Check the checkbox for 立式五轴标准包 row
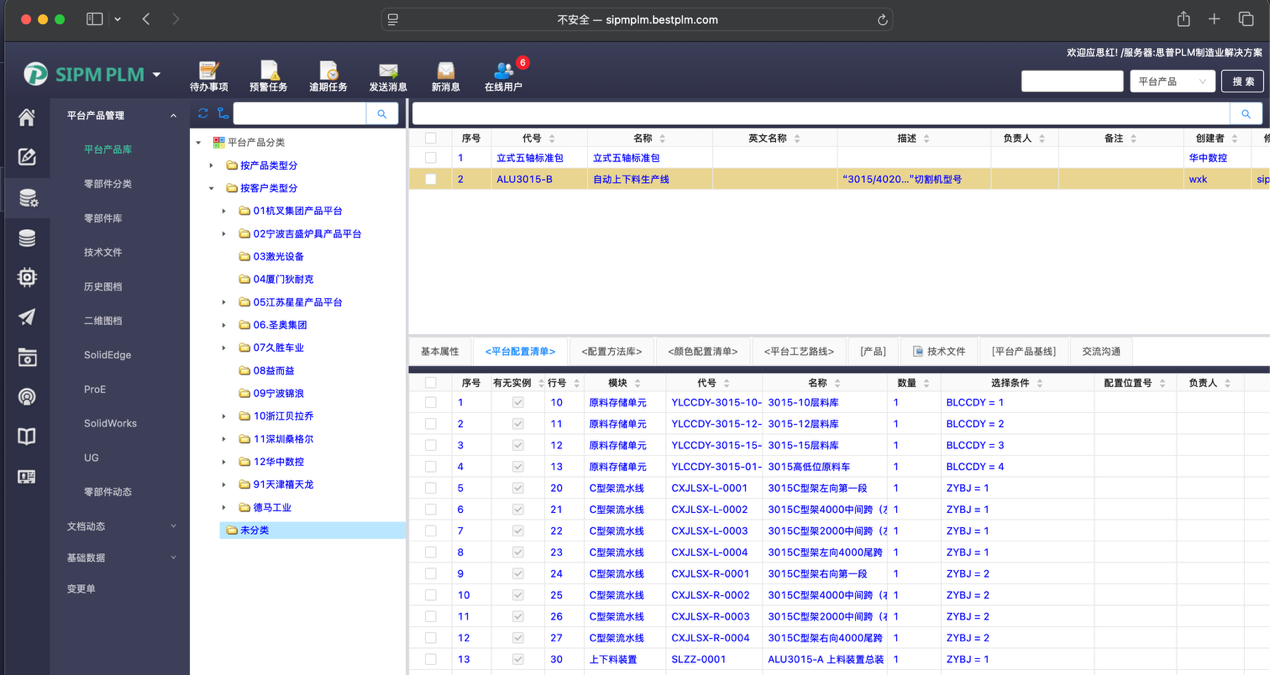This screenshot has height=675, width=1270. (431, 158)
